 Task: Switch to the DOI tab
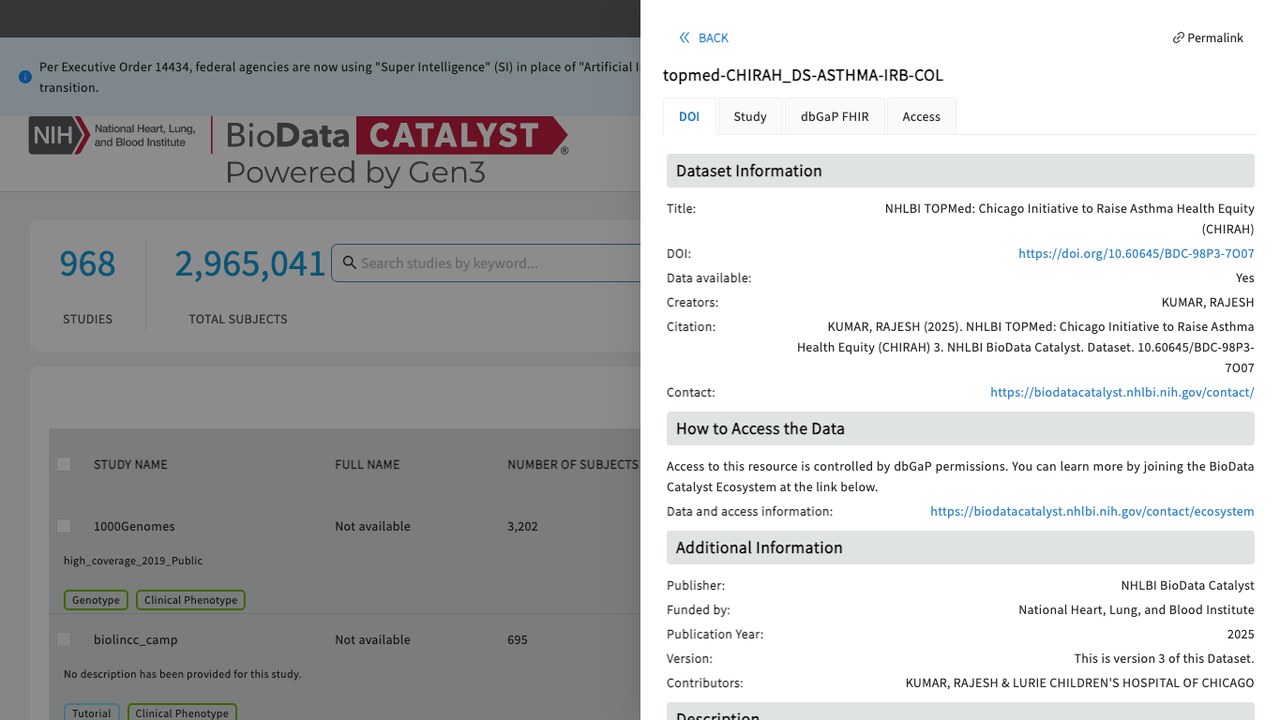pos(689,116)
